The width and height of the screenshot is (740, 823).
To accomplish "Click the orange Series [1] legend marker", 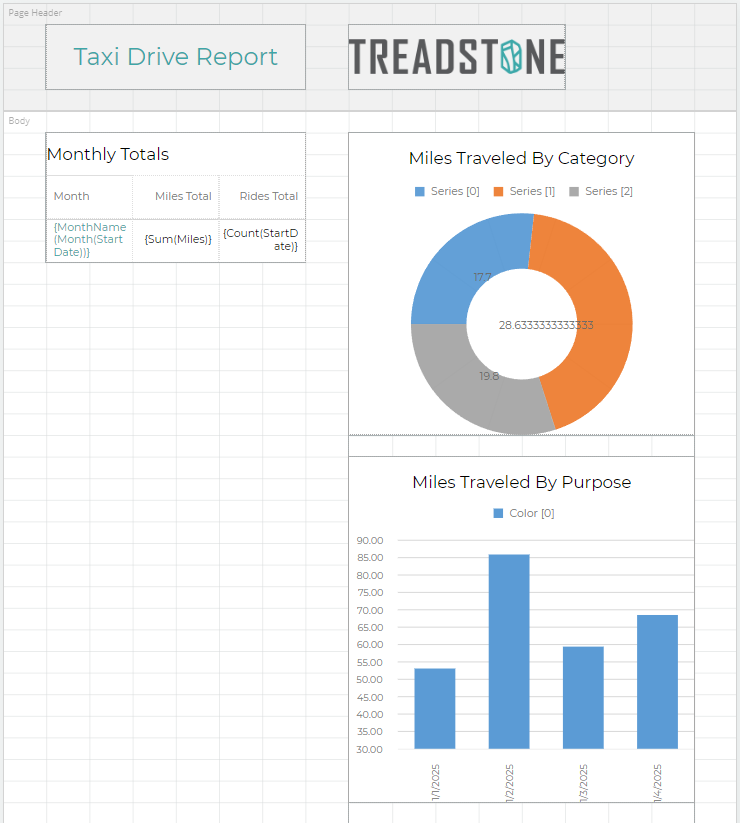I will click(499, 191).
